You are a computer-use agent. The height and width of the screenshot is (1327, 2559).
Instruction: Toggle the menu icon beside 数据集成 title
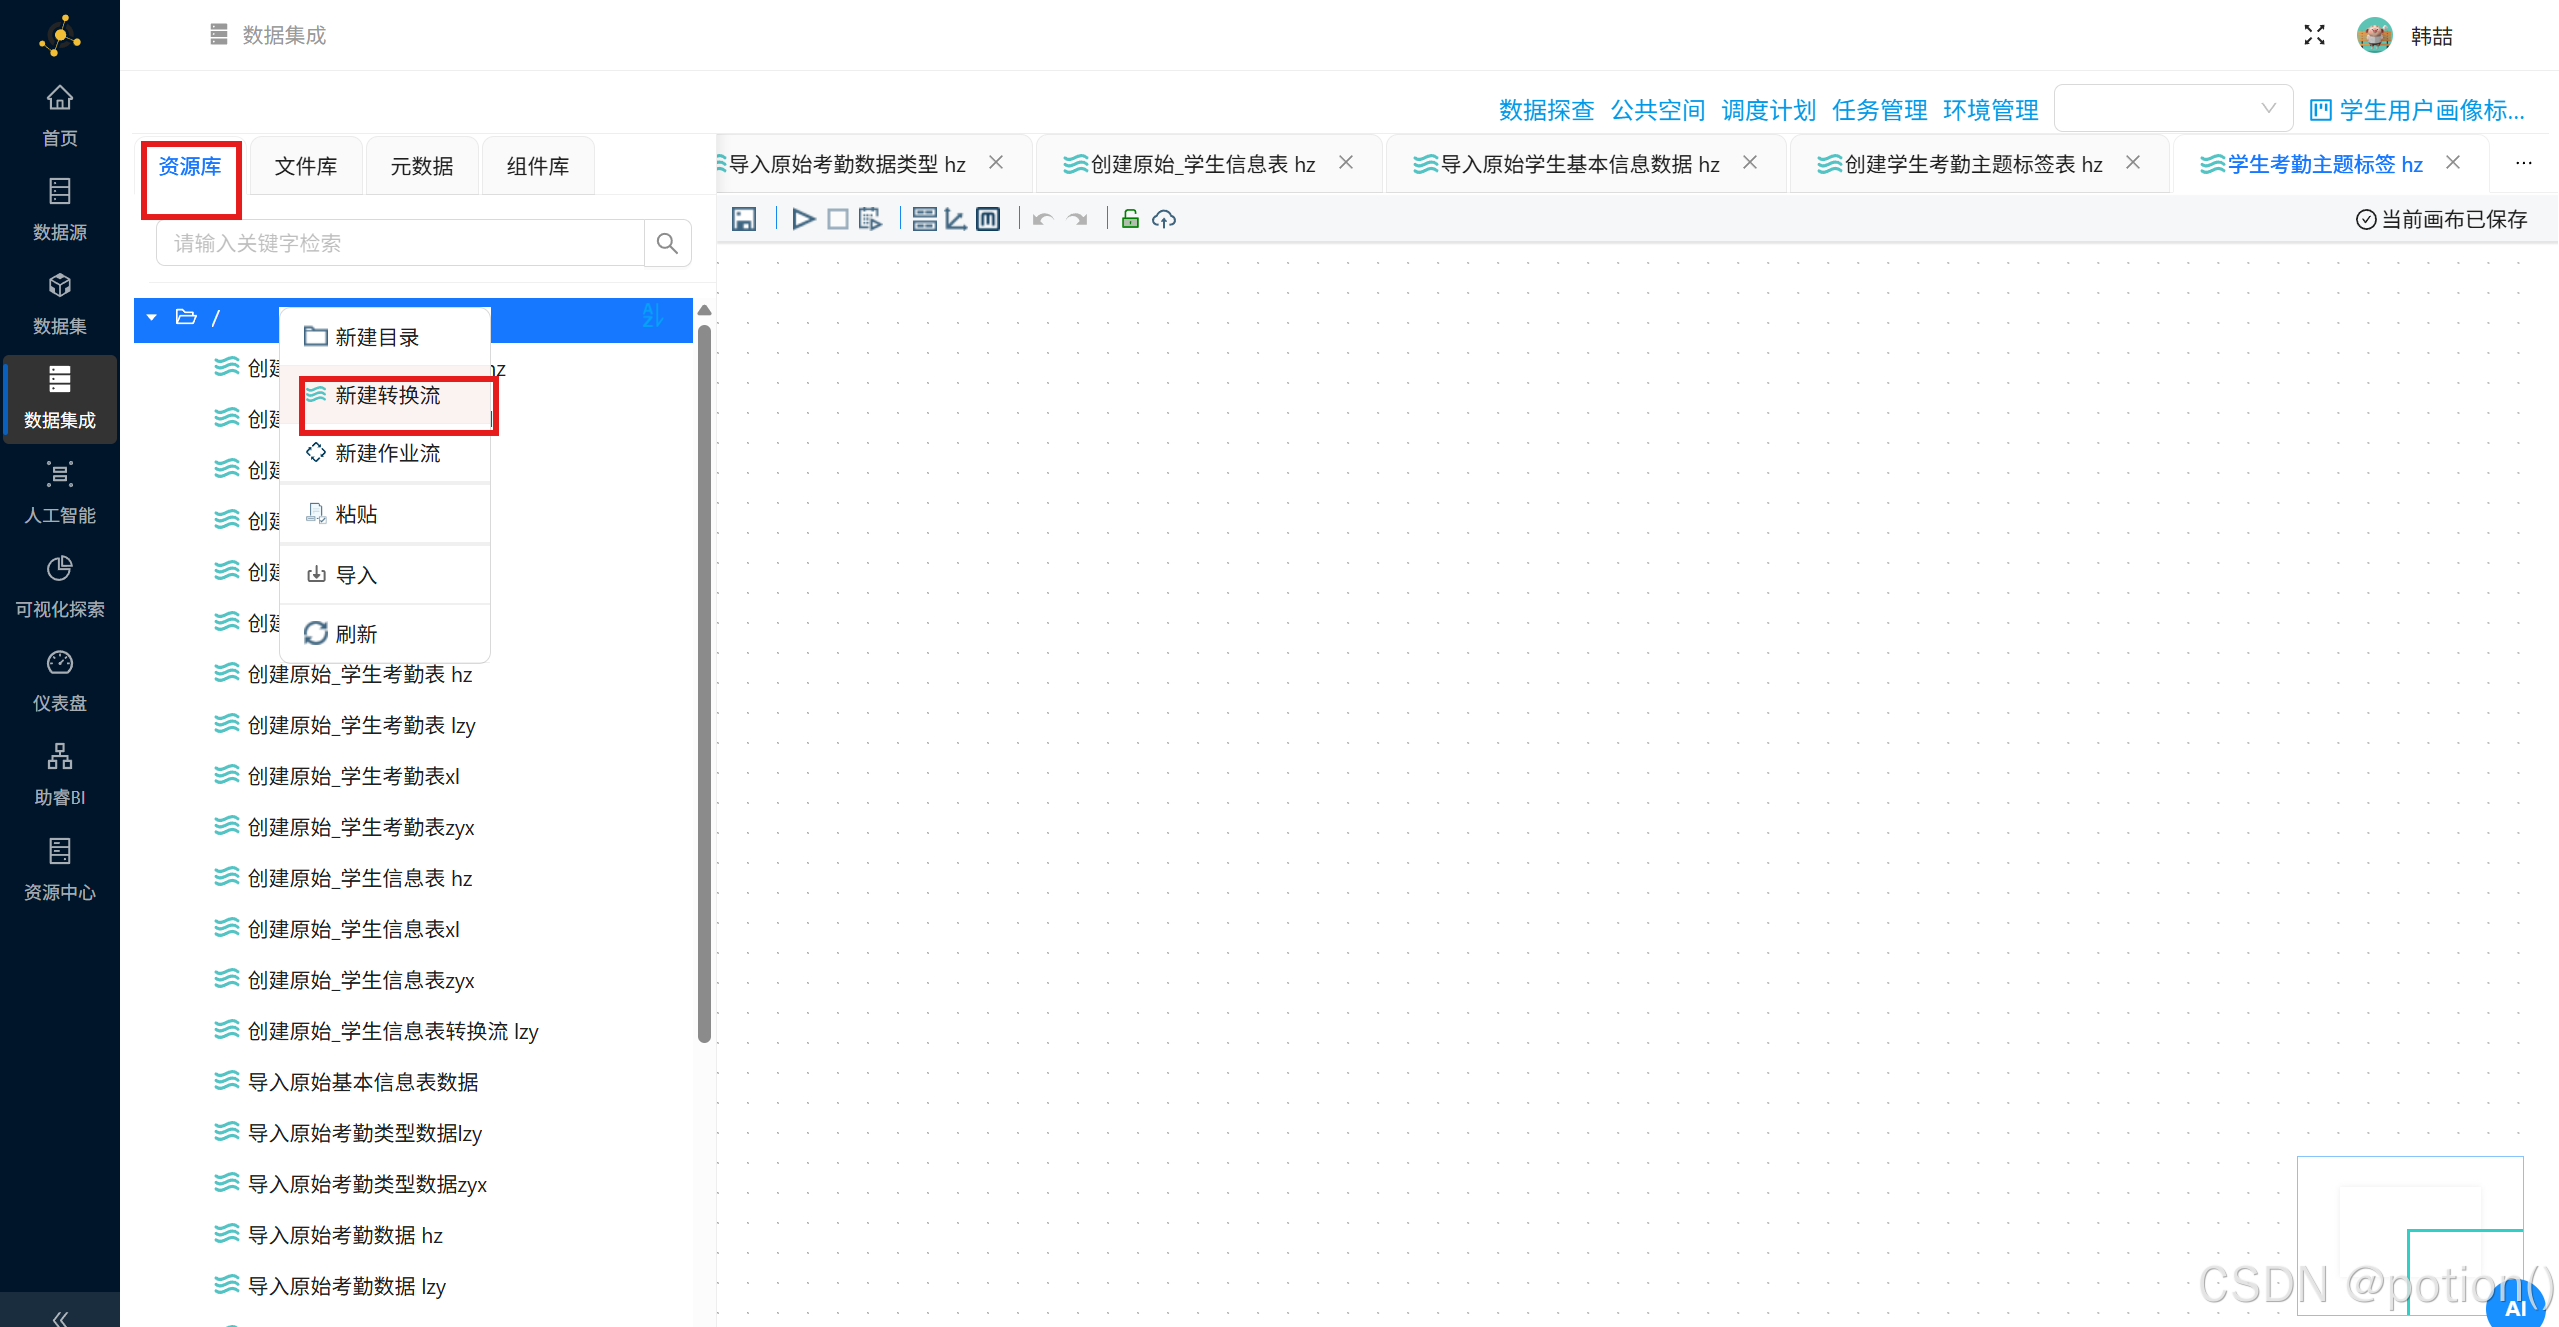pos(219,35)
